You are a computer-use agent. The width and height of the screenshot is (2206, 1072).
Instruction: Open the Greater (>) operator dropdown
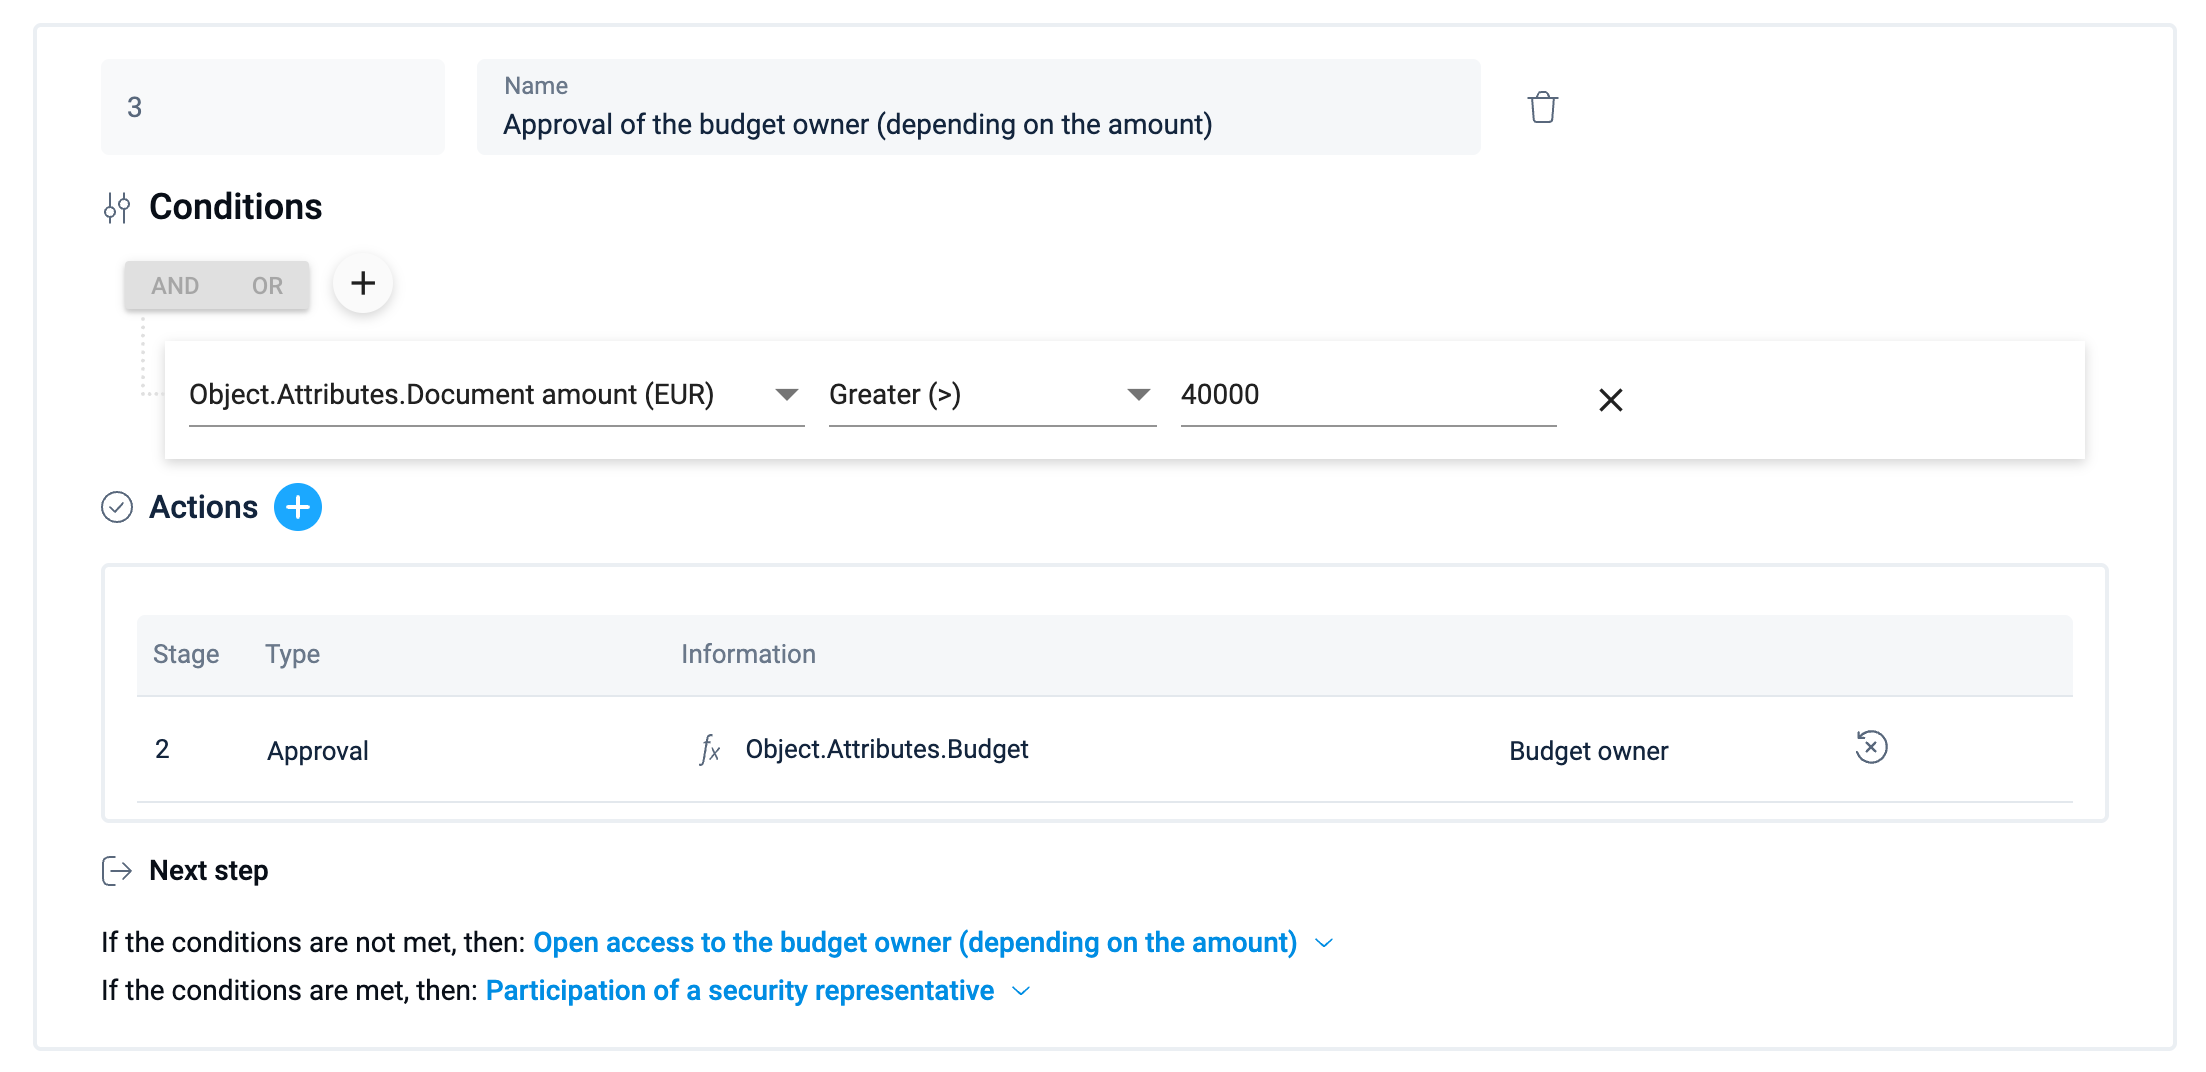pos(1138,395)
